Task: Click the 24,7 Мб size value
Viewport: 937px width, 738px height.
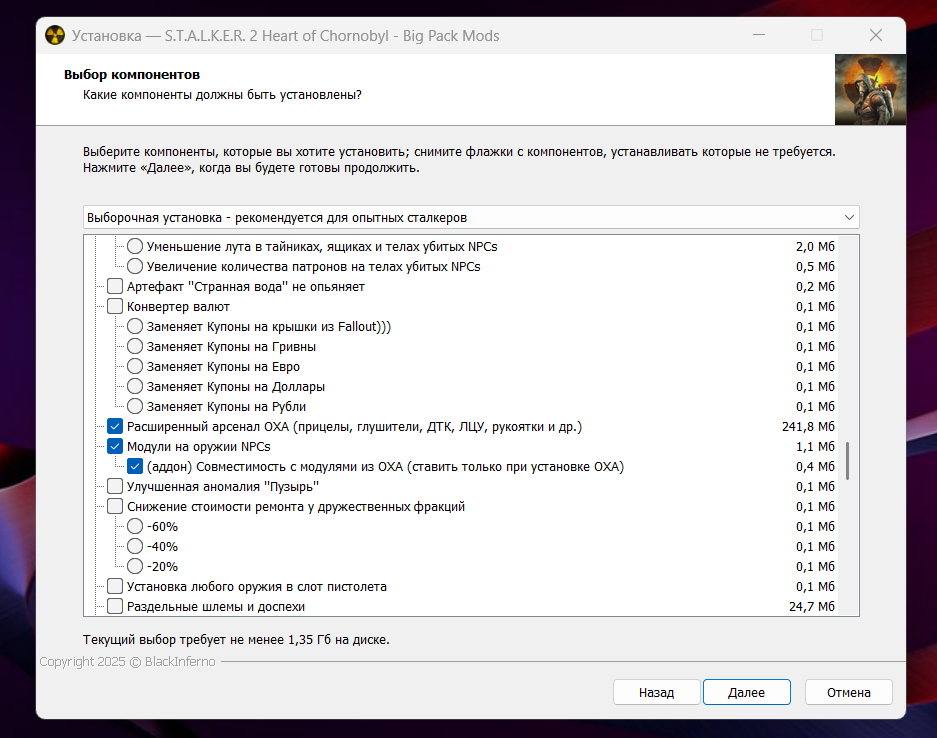Action: [x=812, y=607]
